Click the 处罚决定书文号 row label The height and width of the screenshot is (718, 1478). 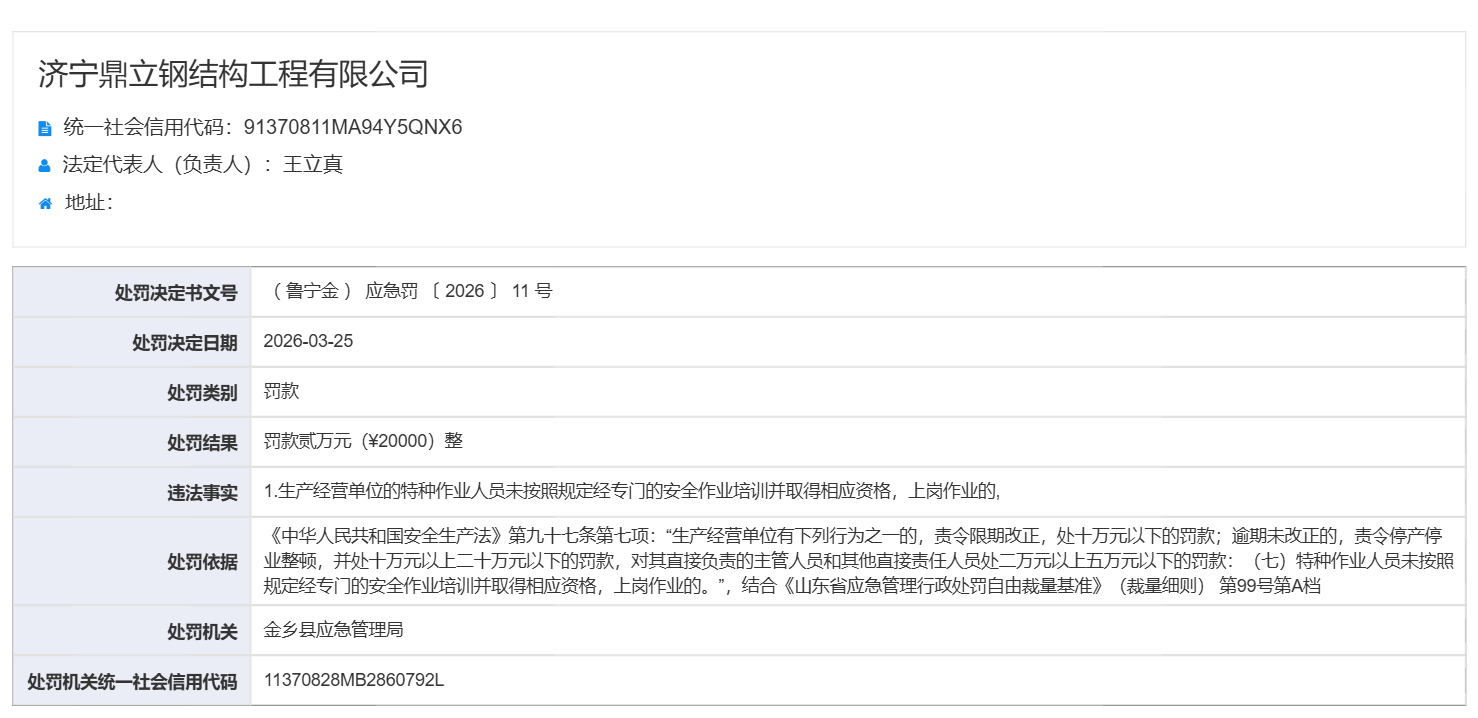click(176, 293)
